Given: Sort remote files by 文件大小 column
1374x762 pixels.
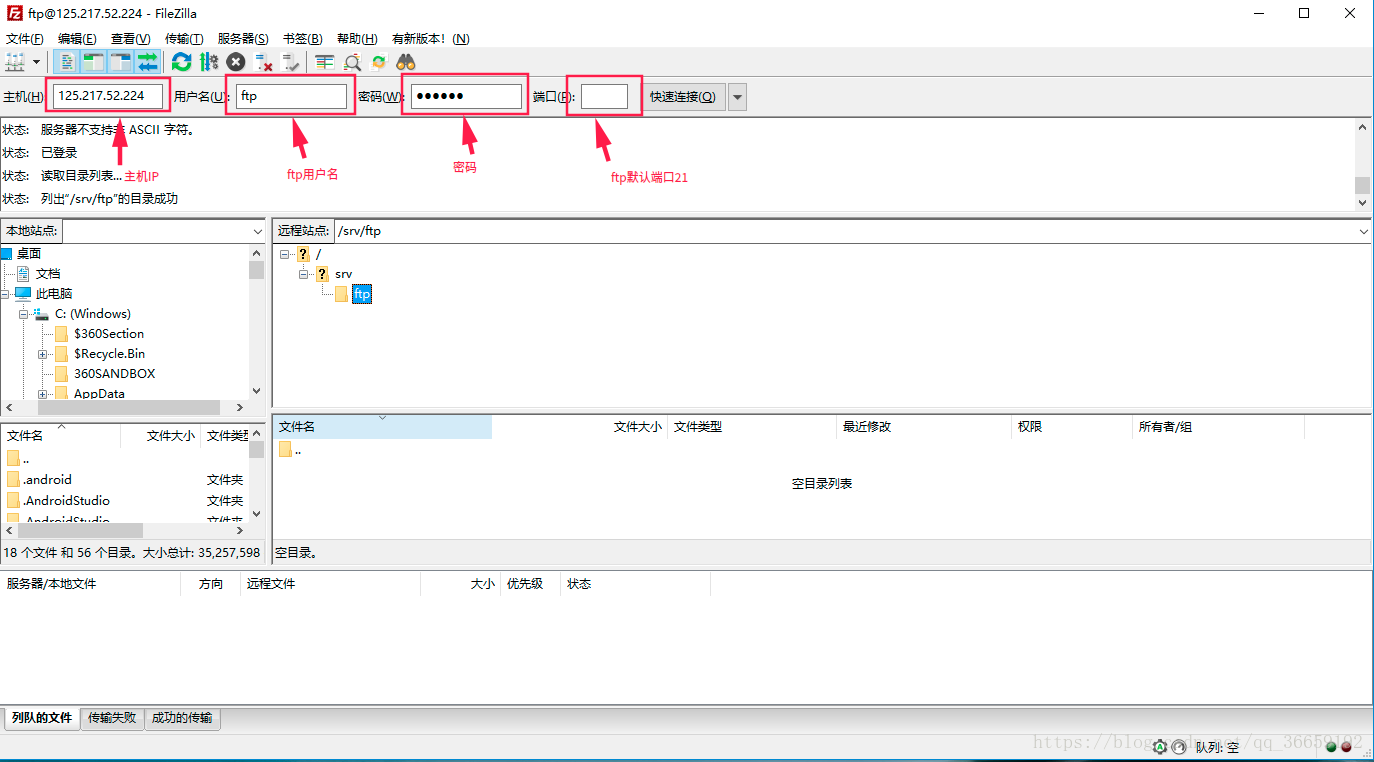Looking at the screenshot, I should point(580,427).
